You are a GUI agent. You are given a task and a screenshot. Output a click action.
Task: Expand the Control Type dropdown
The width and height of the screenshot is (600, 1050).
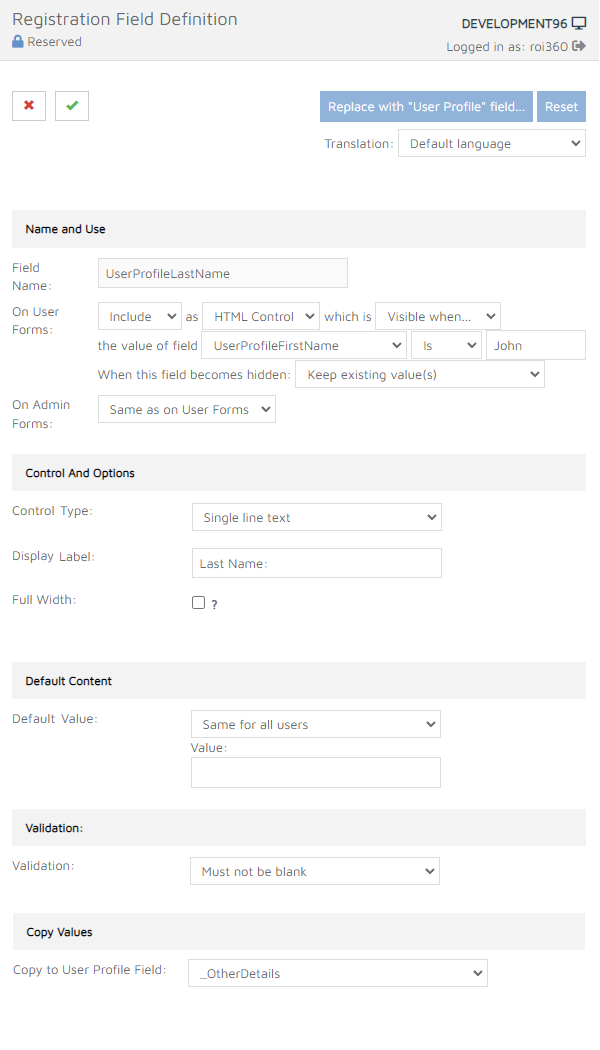click(316, 517)
